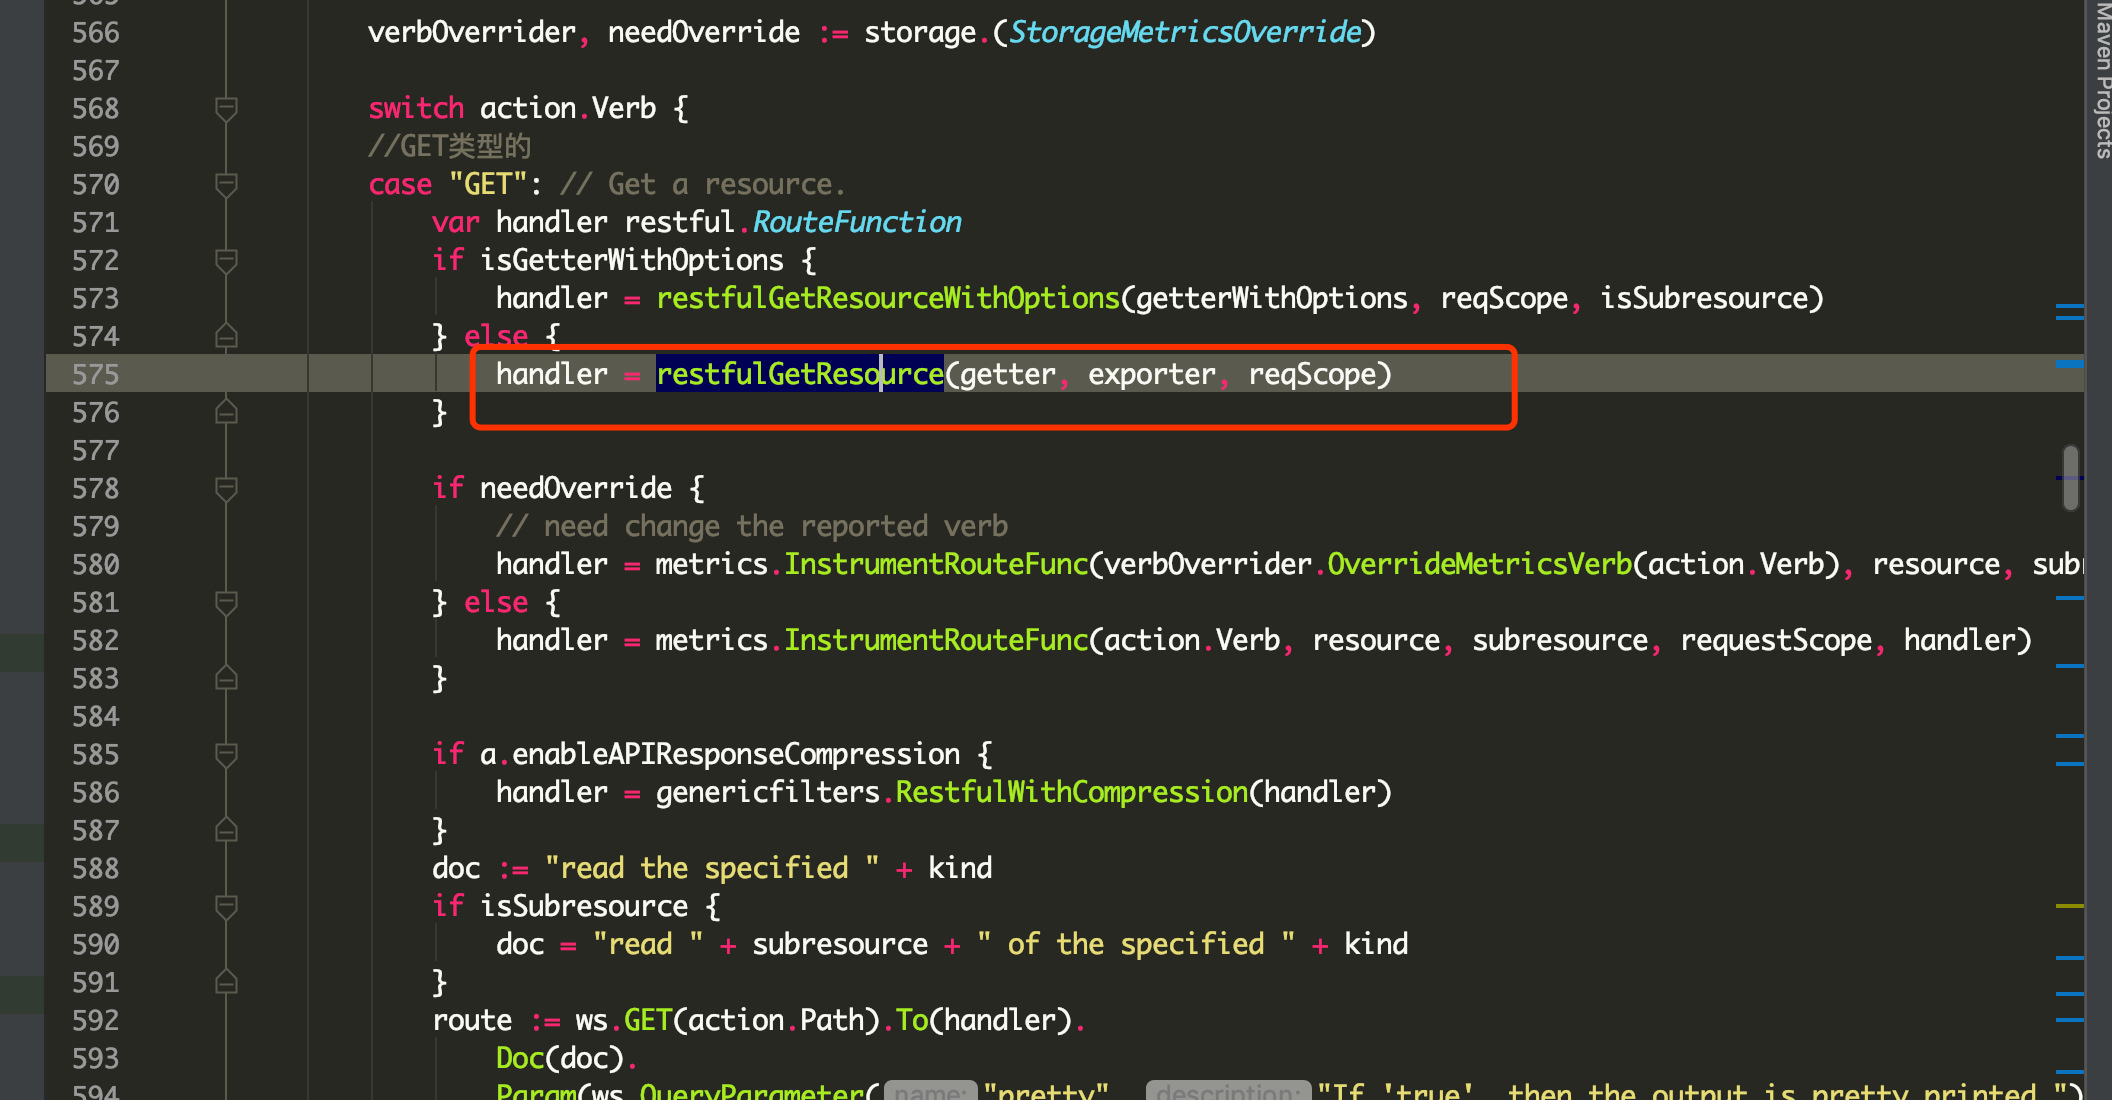Collapse the else block marker on line 581
The image size is (2112, 1100).
(226, 602)
